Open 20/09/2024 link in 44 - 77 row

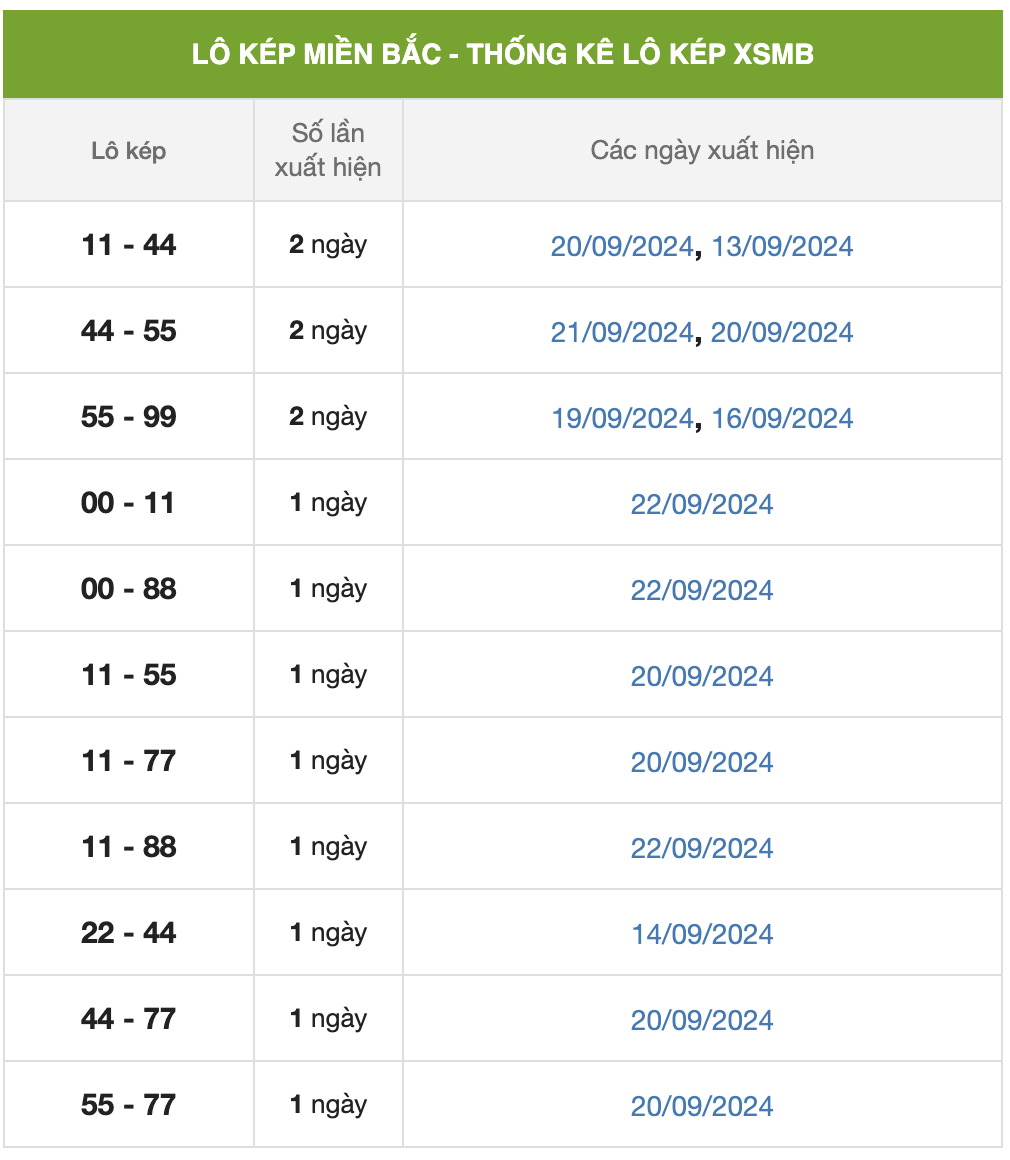702,1020
